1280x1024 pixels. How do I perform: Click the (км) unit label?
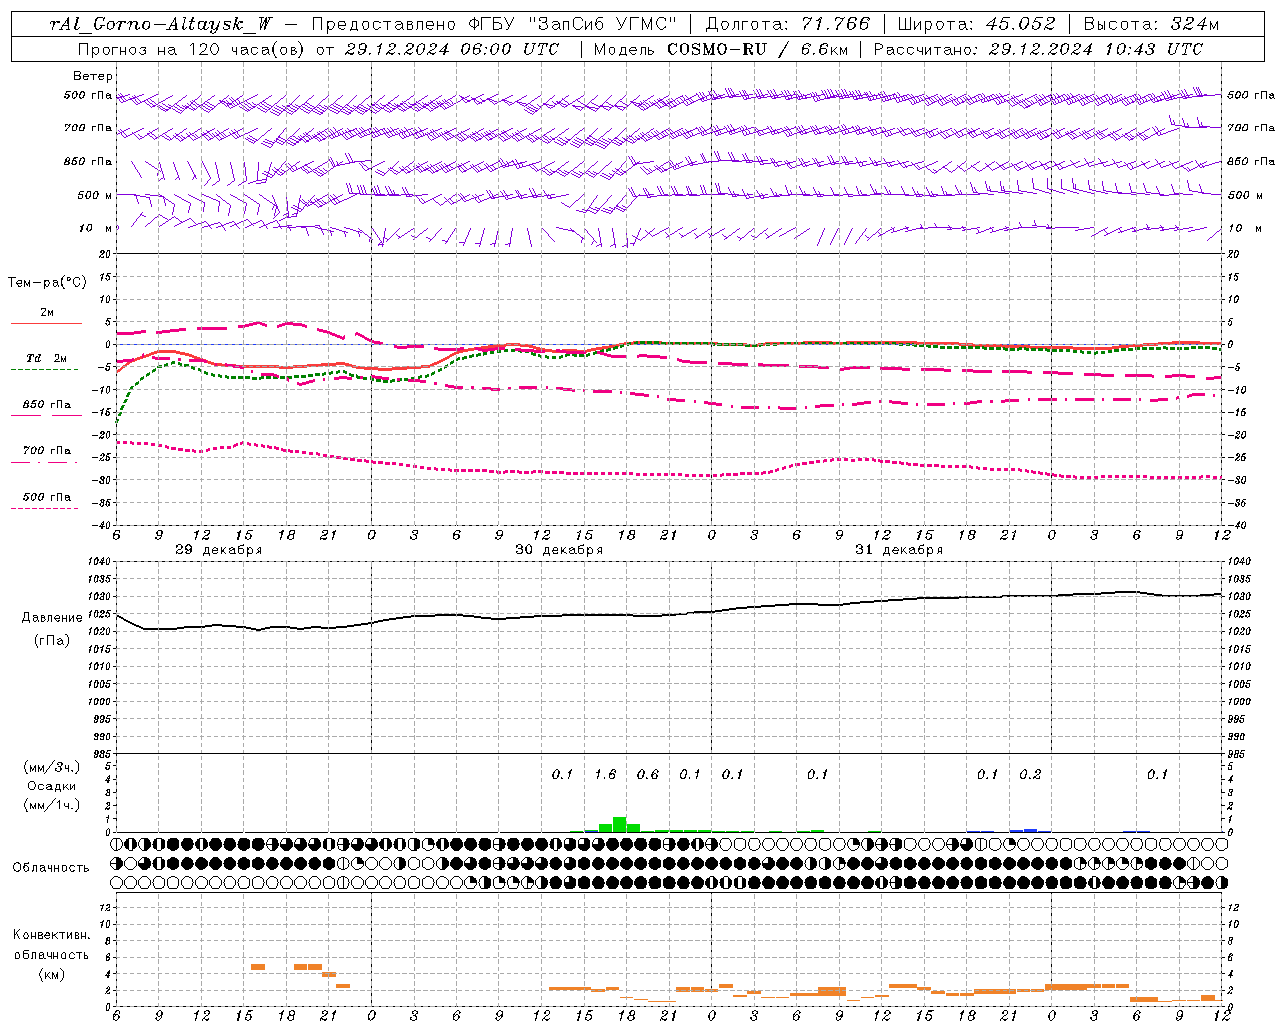tap(52, 974)
